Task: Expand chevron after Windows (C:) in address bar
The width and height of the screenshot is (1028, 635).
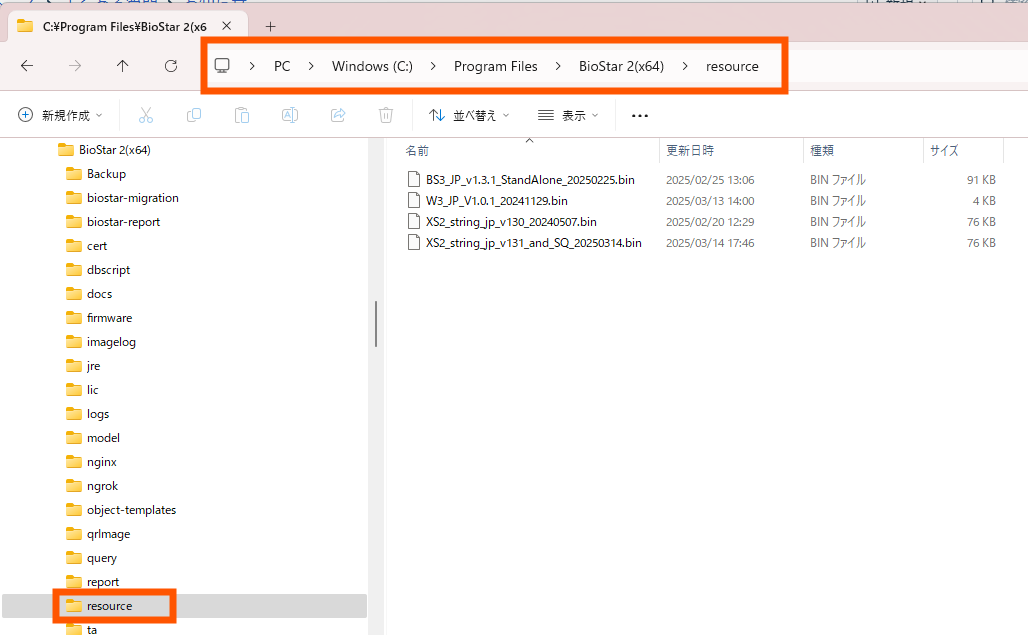Action: point(433,66)
